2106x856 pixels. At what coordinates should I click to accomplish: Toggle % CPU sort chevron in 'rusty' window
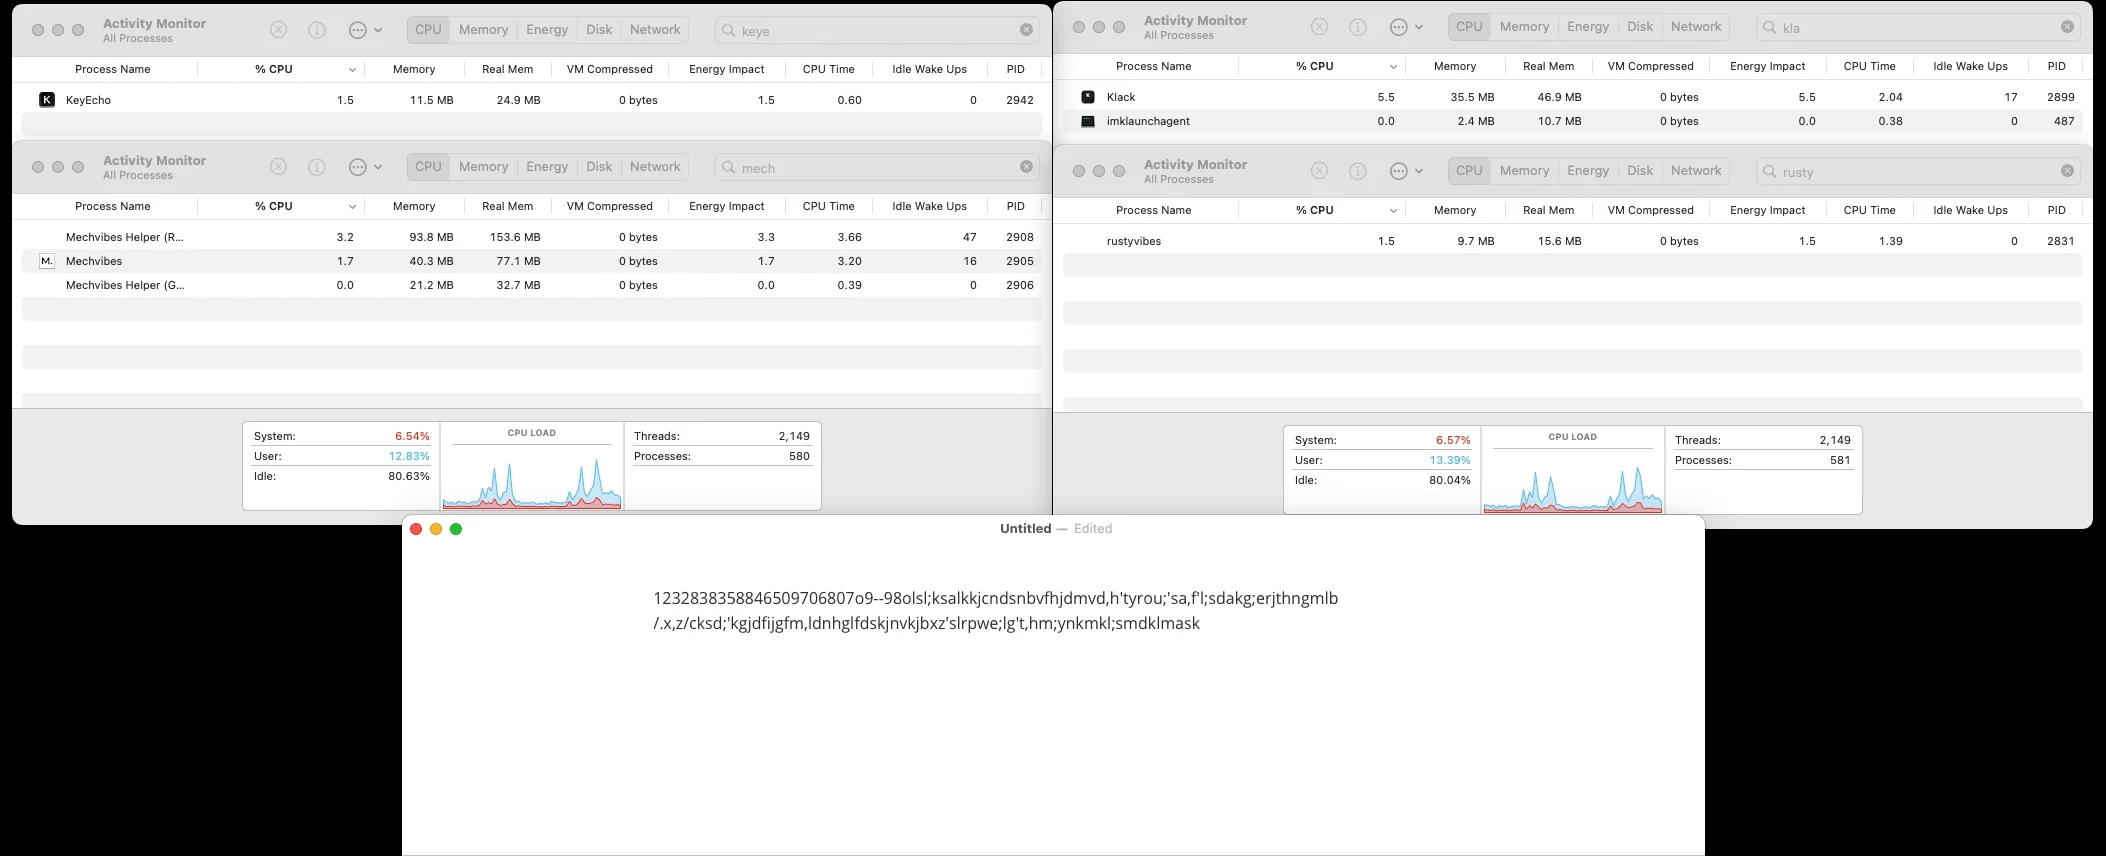click(x=1393, y=211)
